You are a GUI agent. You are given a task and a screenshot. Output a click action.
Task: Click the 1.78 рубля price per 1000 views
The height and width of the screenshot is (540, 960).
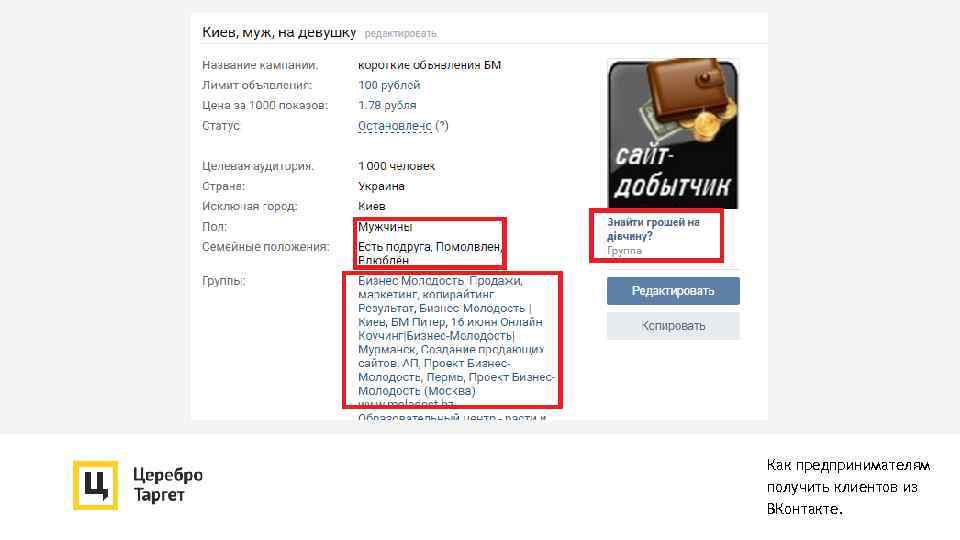(x=387, y=105)
